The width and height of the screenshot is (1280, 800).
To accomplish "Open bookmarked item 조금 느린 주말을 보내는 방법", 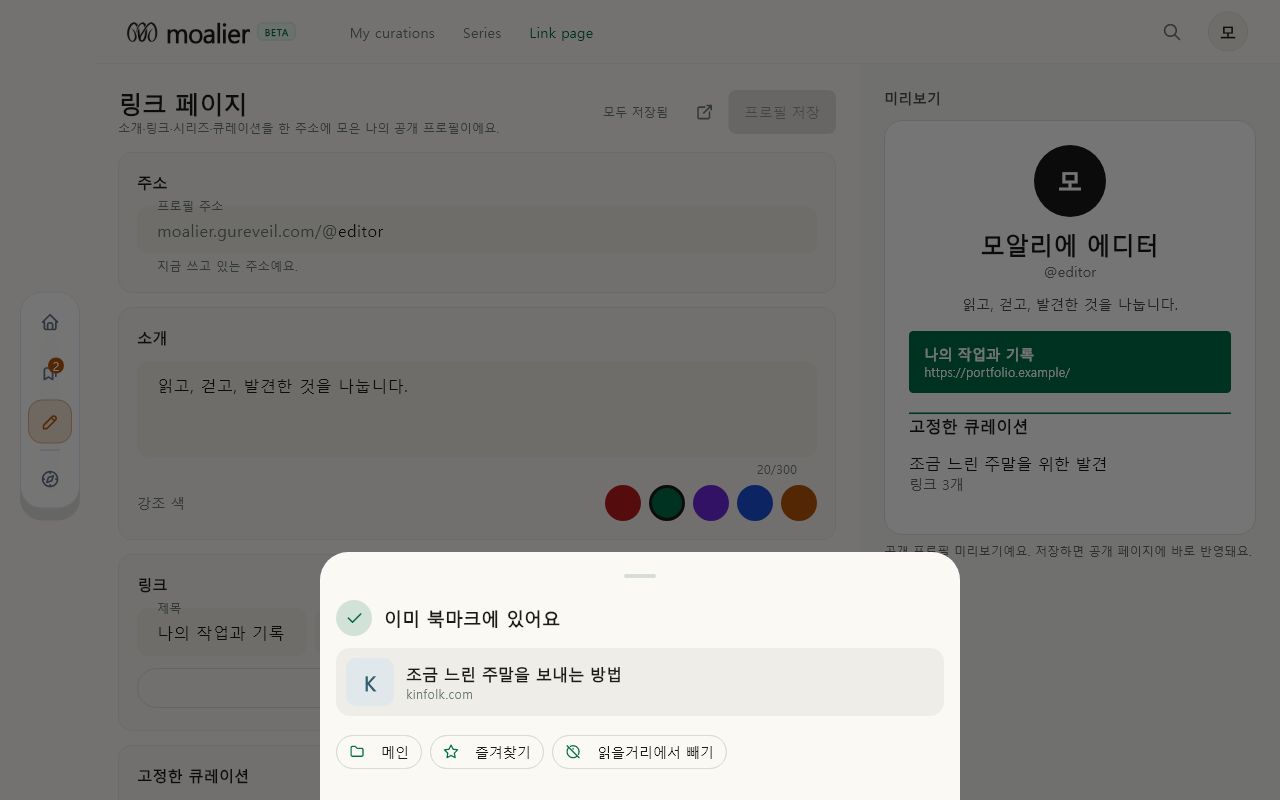I will coord(640,682).
